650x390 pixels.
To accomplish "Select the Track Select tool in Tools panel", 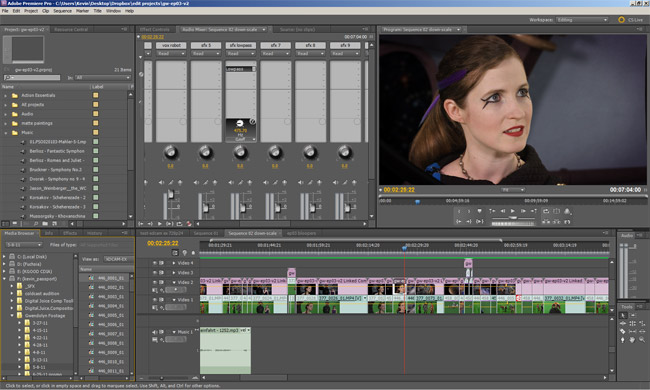I will click(x=632, y=315).
